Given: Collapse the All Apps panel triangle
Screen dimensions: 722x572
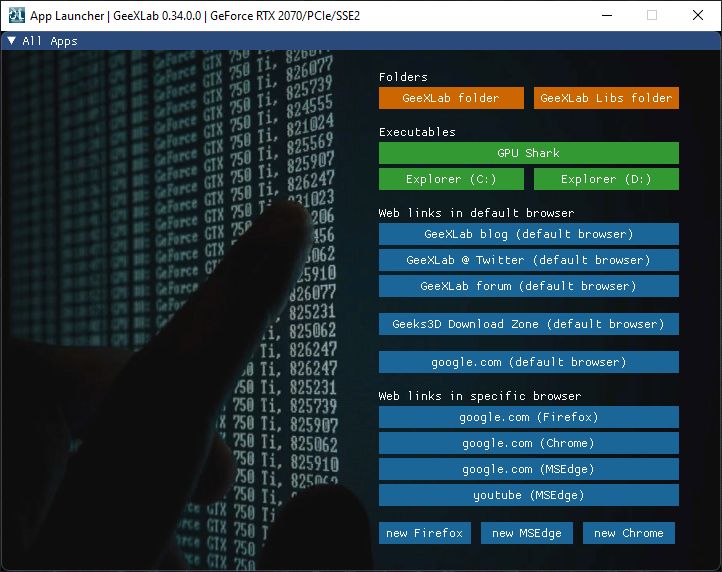Looking at the screenshot, I should tap(12, 41).
